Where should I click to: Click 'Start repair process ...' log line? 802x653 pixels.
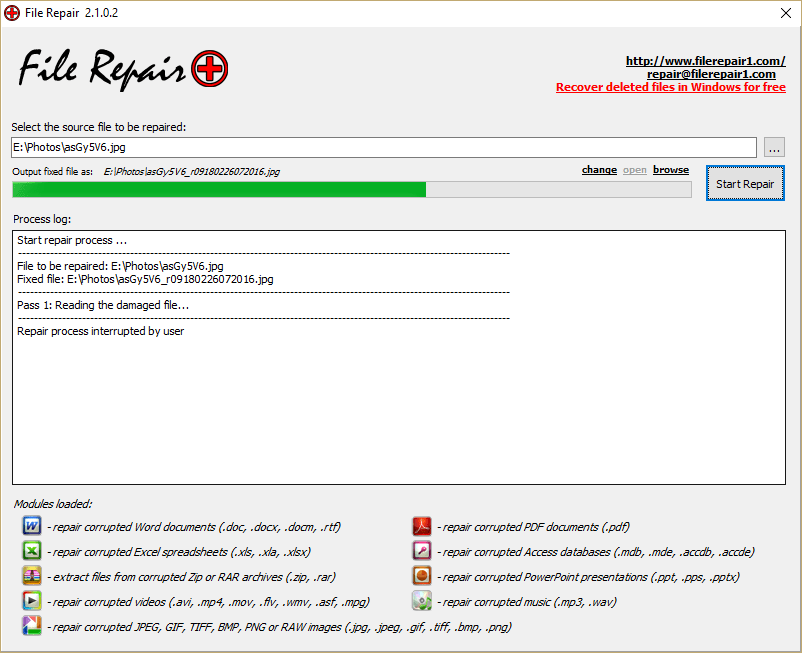coord(72,240)
